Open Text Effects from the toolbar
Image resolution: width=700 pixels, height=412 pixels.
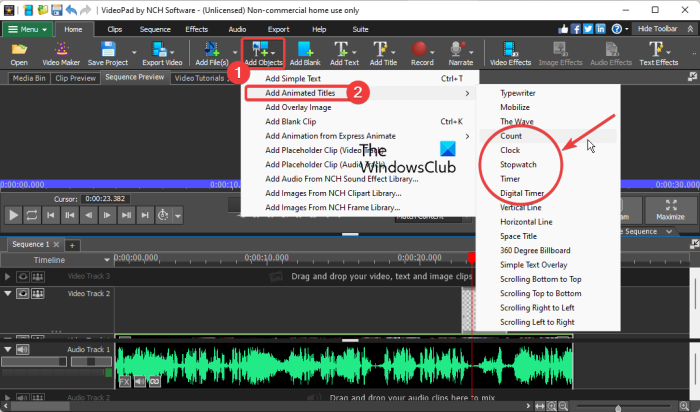[x=658, y=51]
